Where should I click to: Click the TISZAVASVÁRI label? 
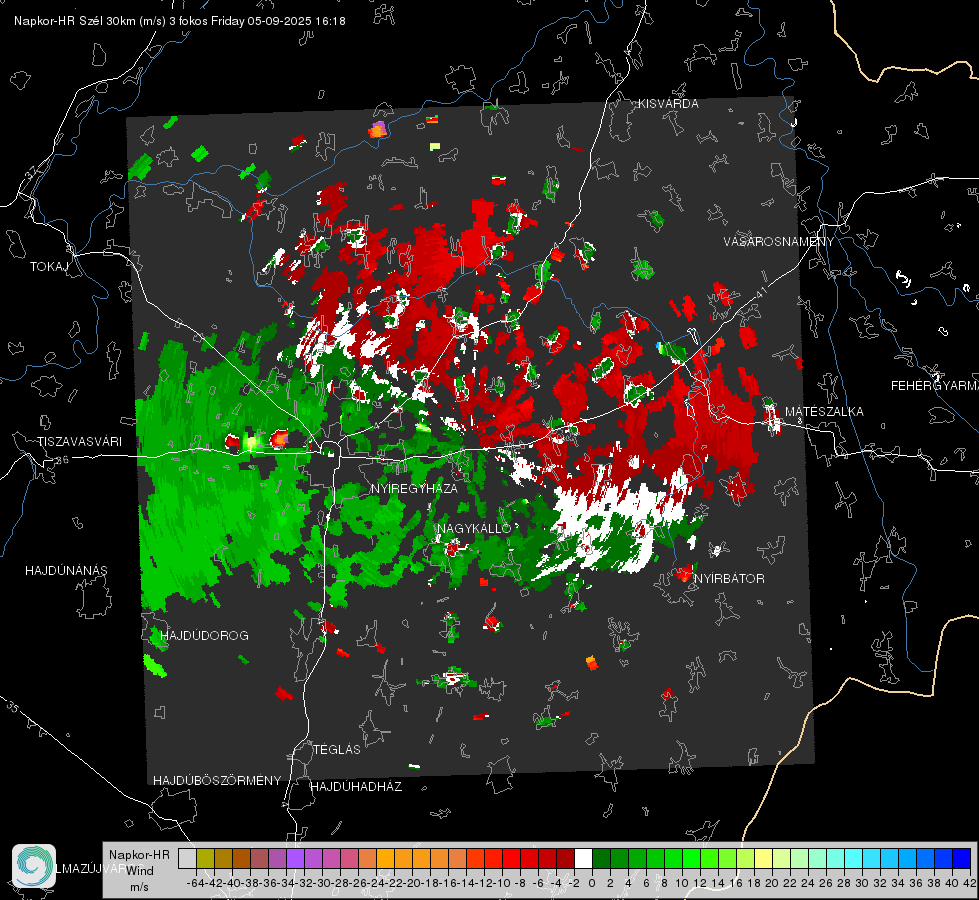click(79, 442)
